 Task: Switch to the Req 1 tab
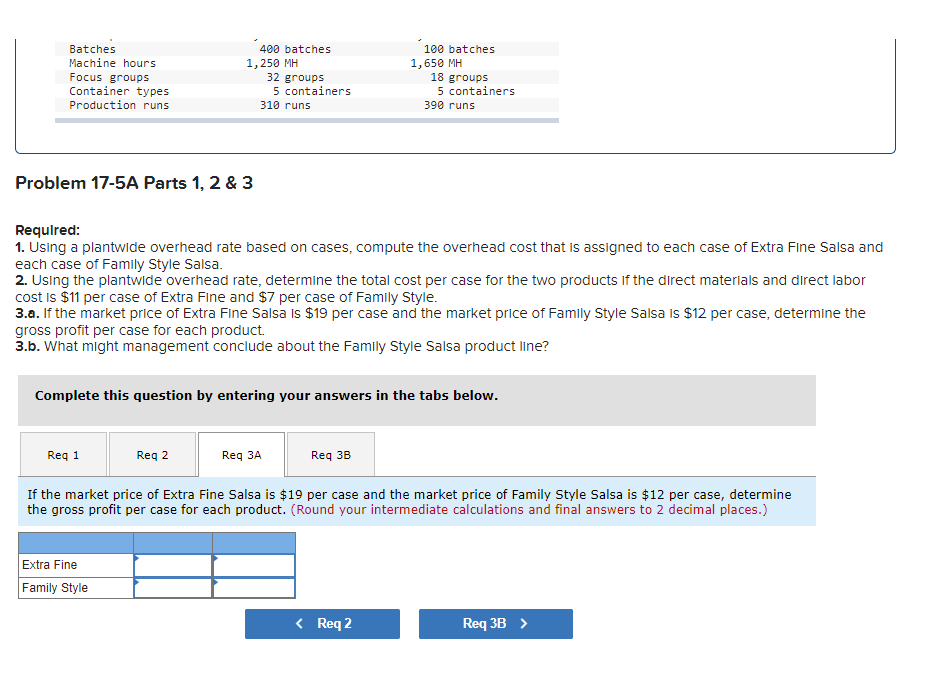[x=62, y=454]
